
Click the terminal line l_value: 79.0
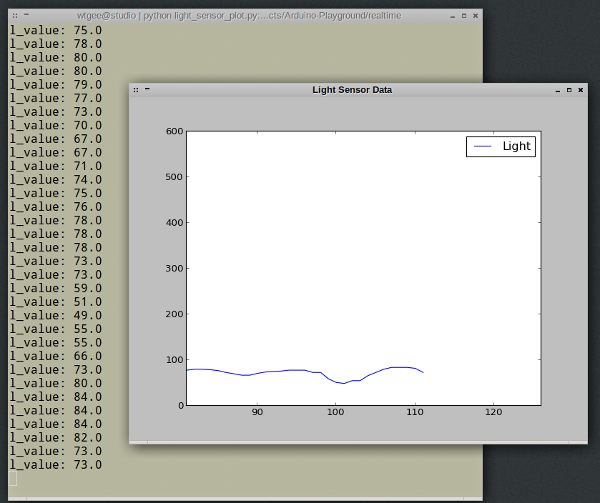click(x=56, y=85)
